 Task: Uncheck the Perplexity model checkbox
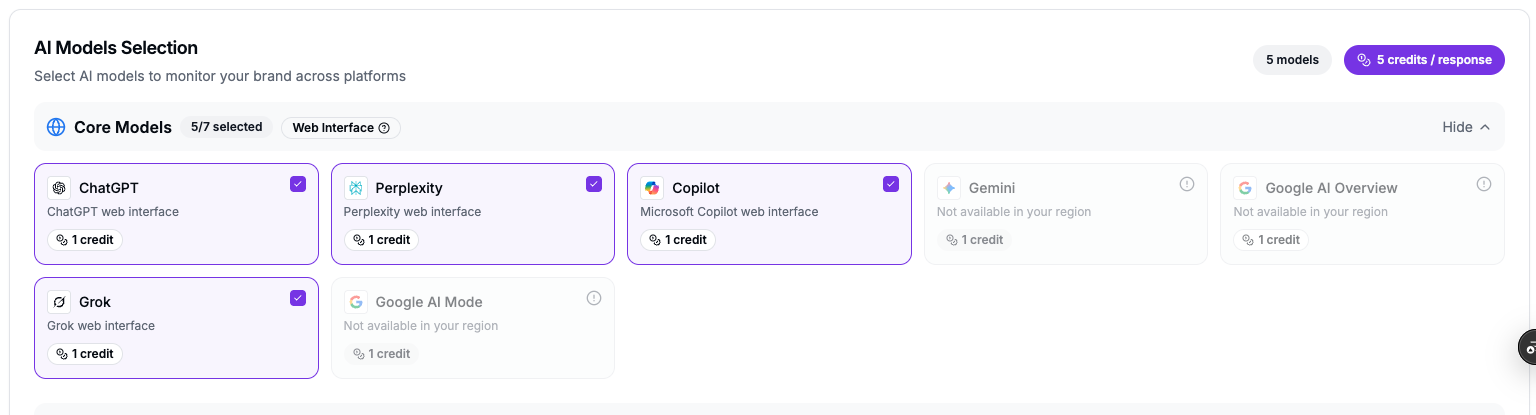tap(594, 184)
